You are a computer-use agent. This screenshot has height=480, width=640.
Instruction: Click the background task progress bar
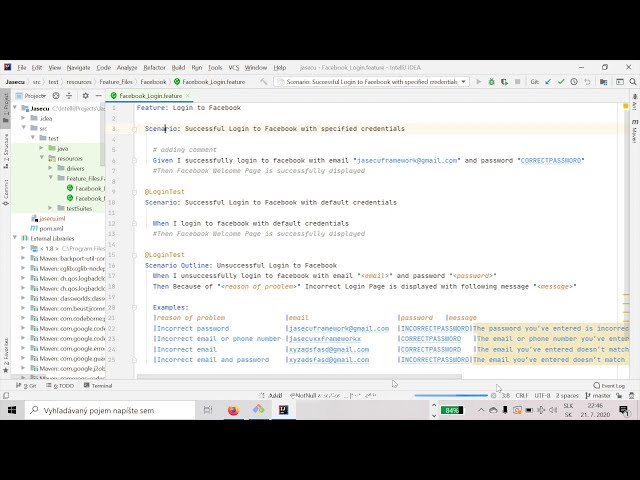[451, 396]
